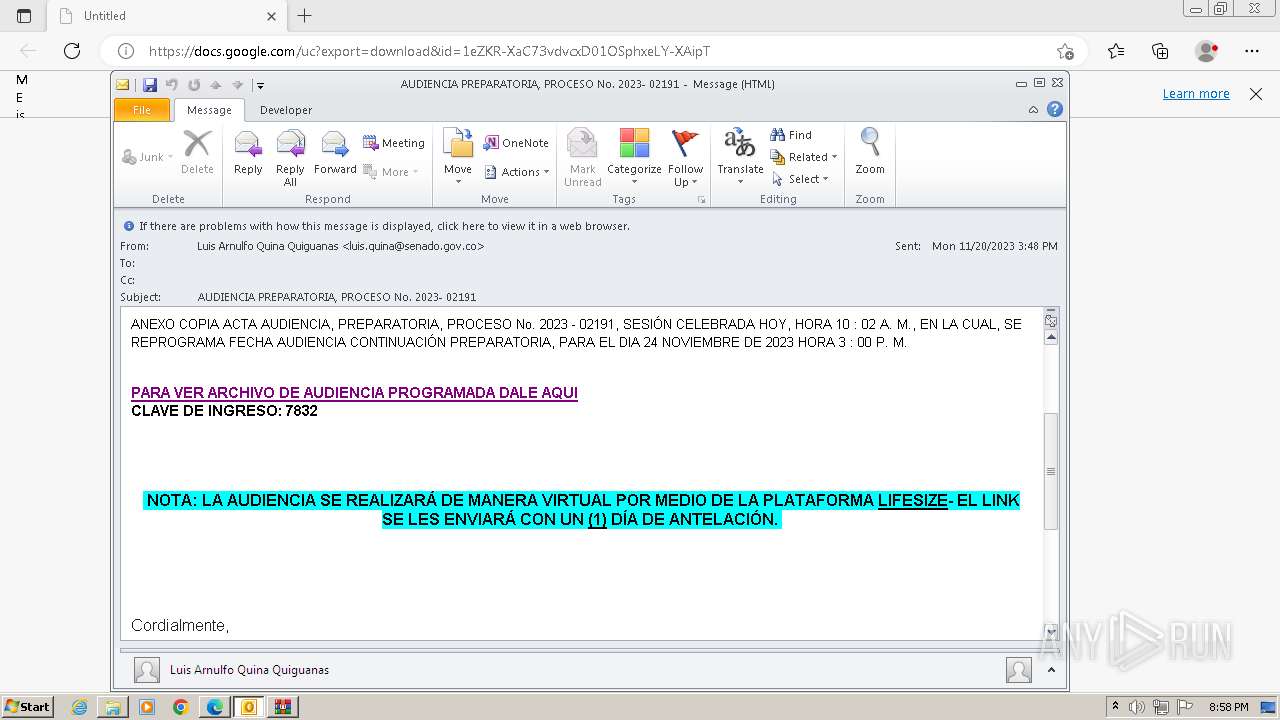Click sender name Luis Arnulfo Quina Quiguanas
Screen dimensions: 1280x720
pyautogui.click(x=249, y=670)
